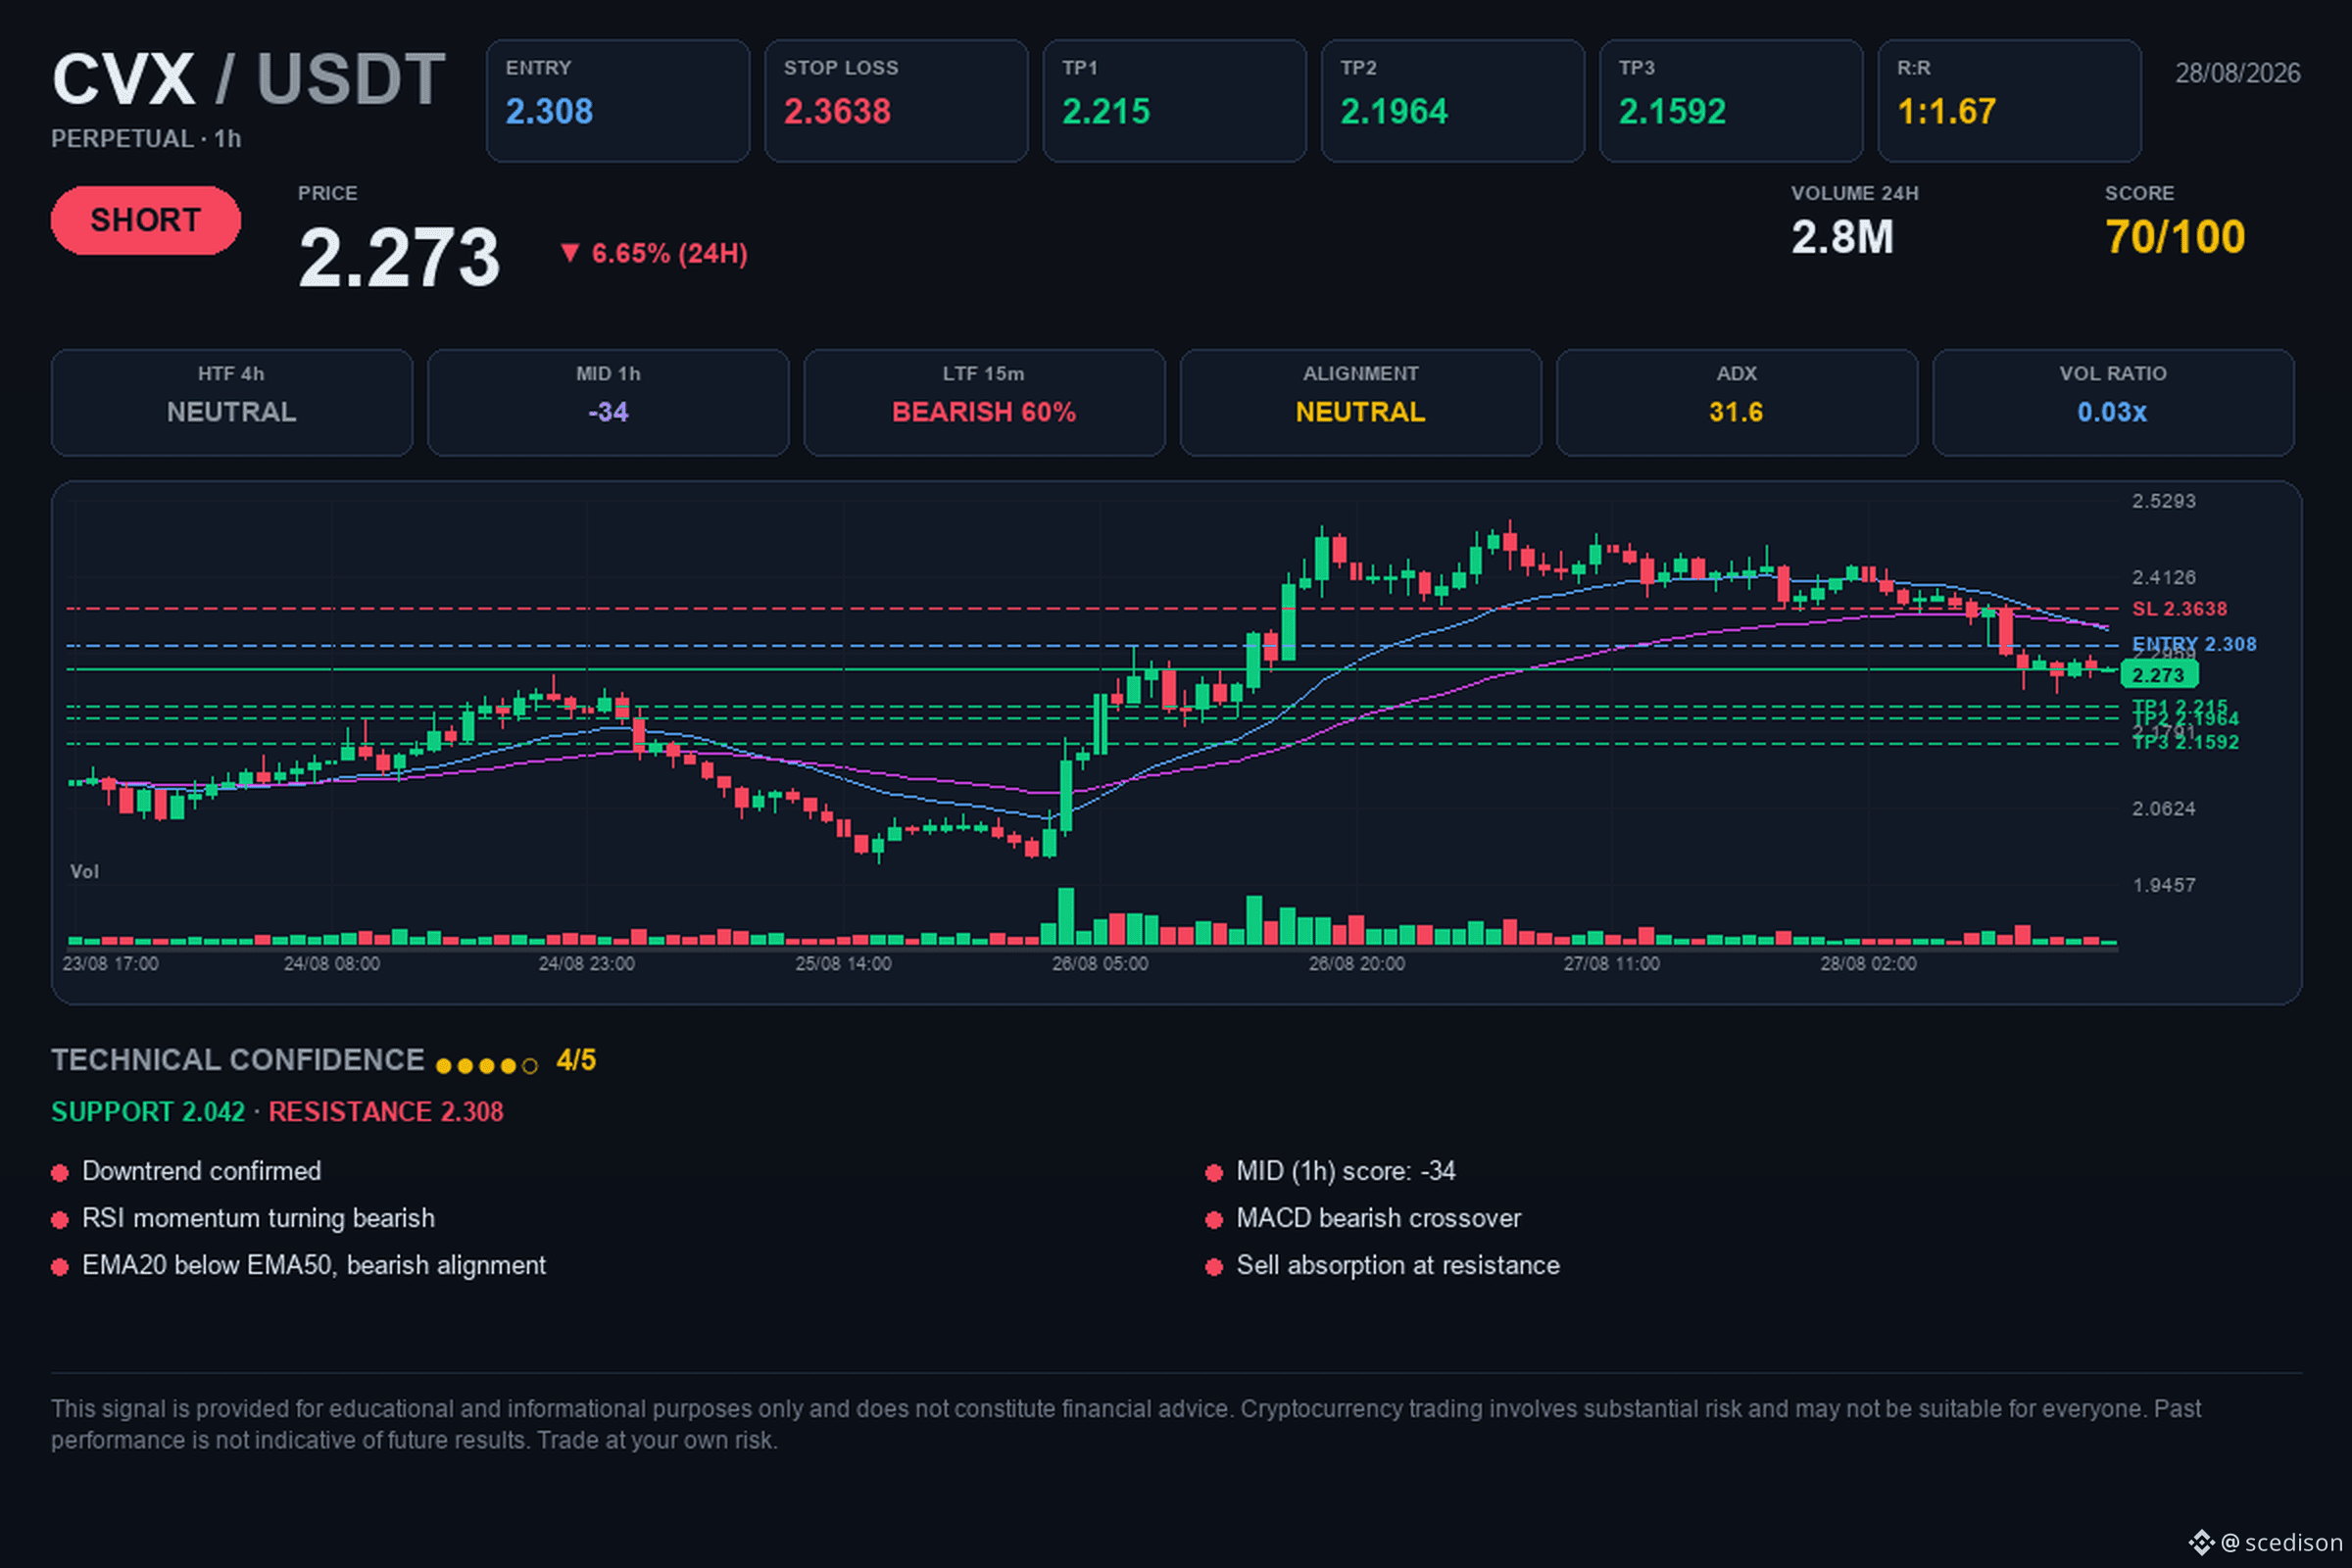The image size is (2352, 1568).
Task: Click the R:R 1:1.67 card
Action: (2009, 101)
